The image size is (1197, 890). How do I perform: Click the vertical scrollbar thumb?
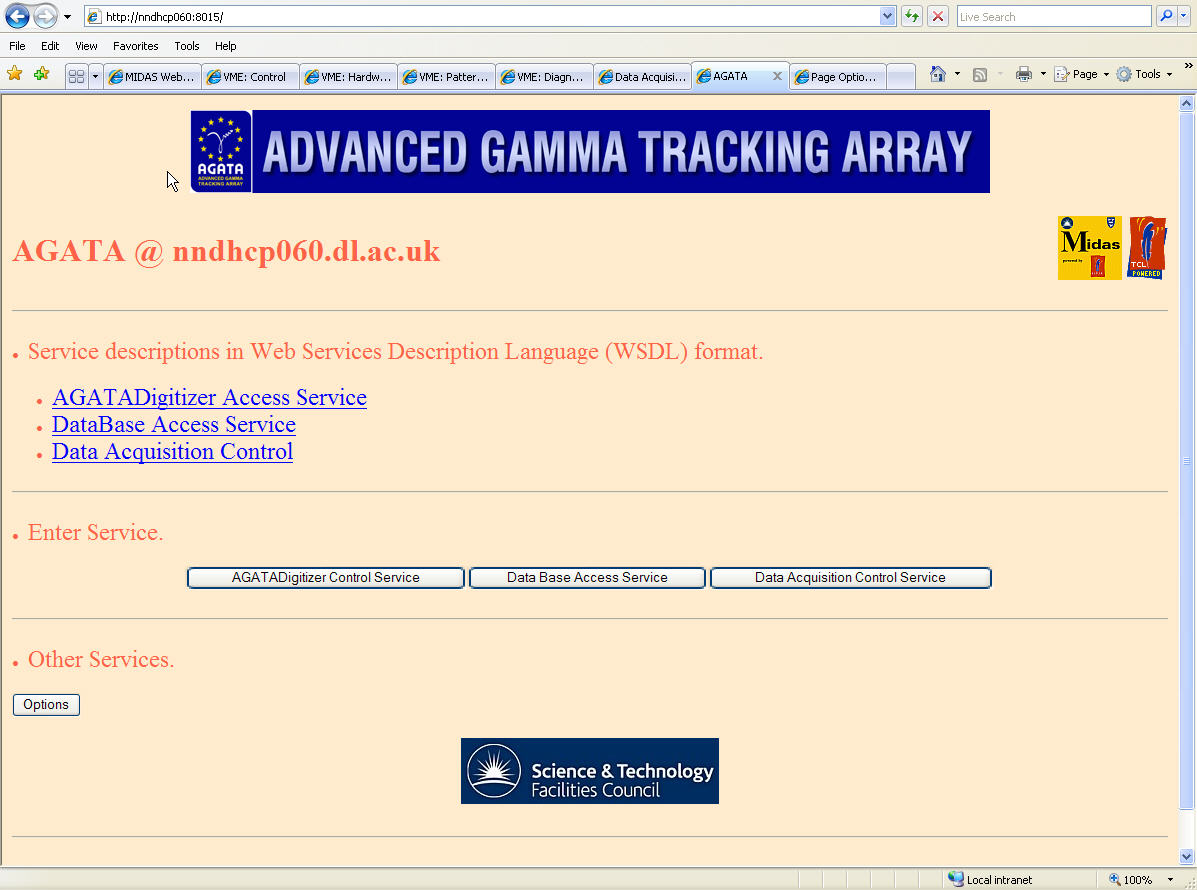1186,460
